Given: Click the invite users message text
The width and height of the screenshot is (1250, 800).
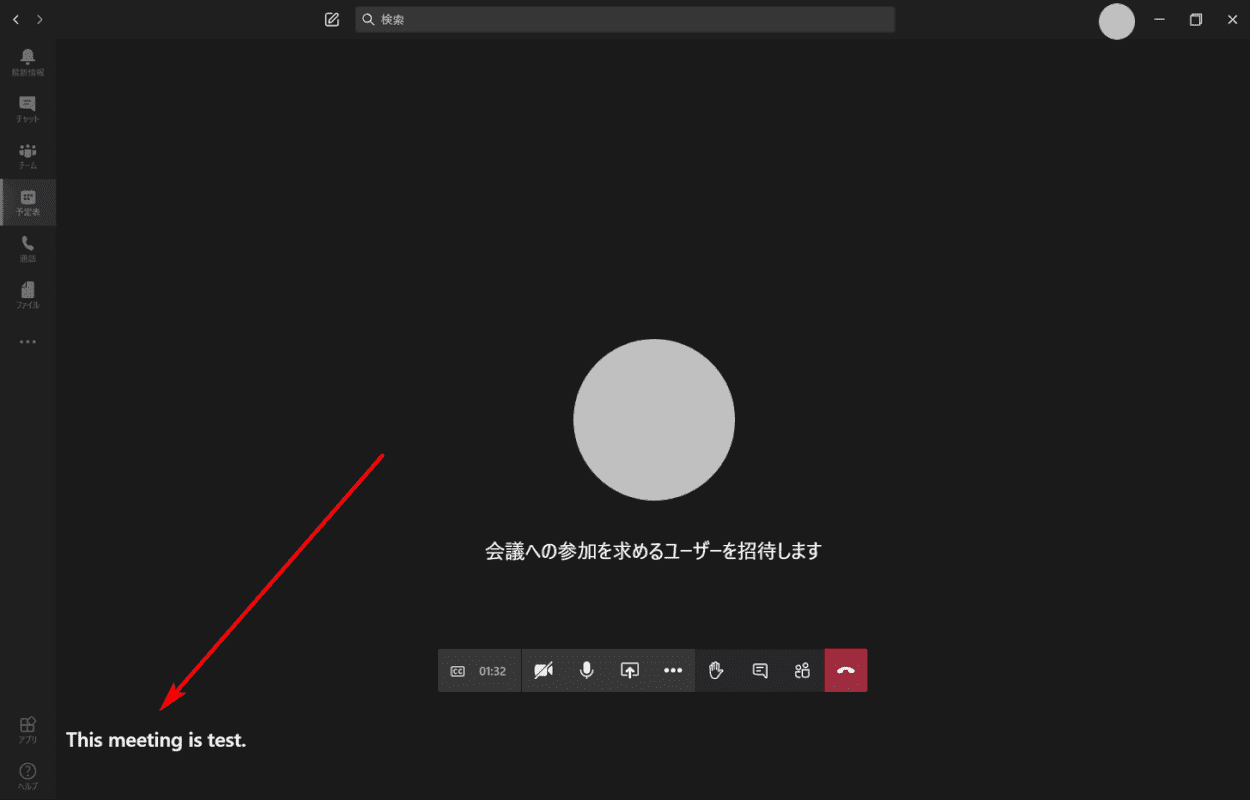Looking at the screenshot, I should 653,551.
